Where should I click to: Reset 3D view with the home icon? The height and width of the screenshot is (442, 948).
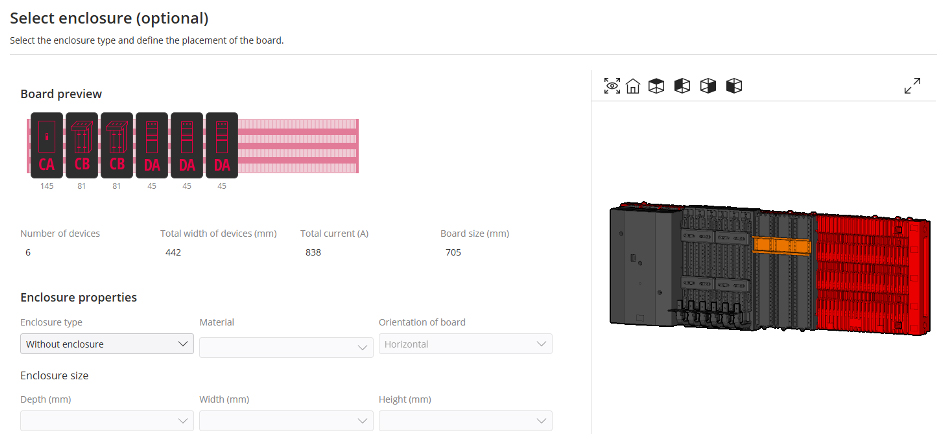point(633,87)
